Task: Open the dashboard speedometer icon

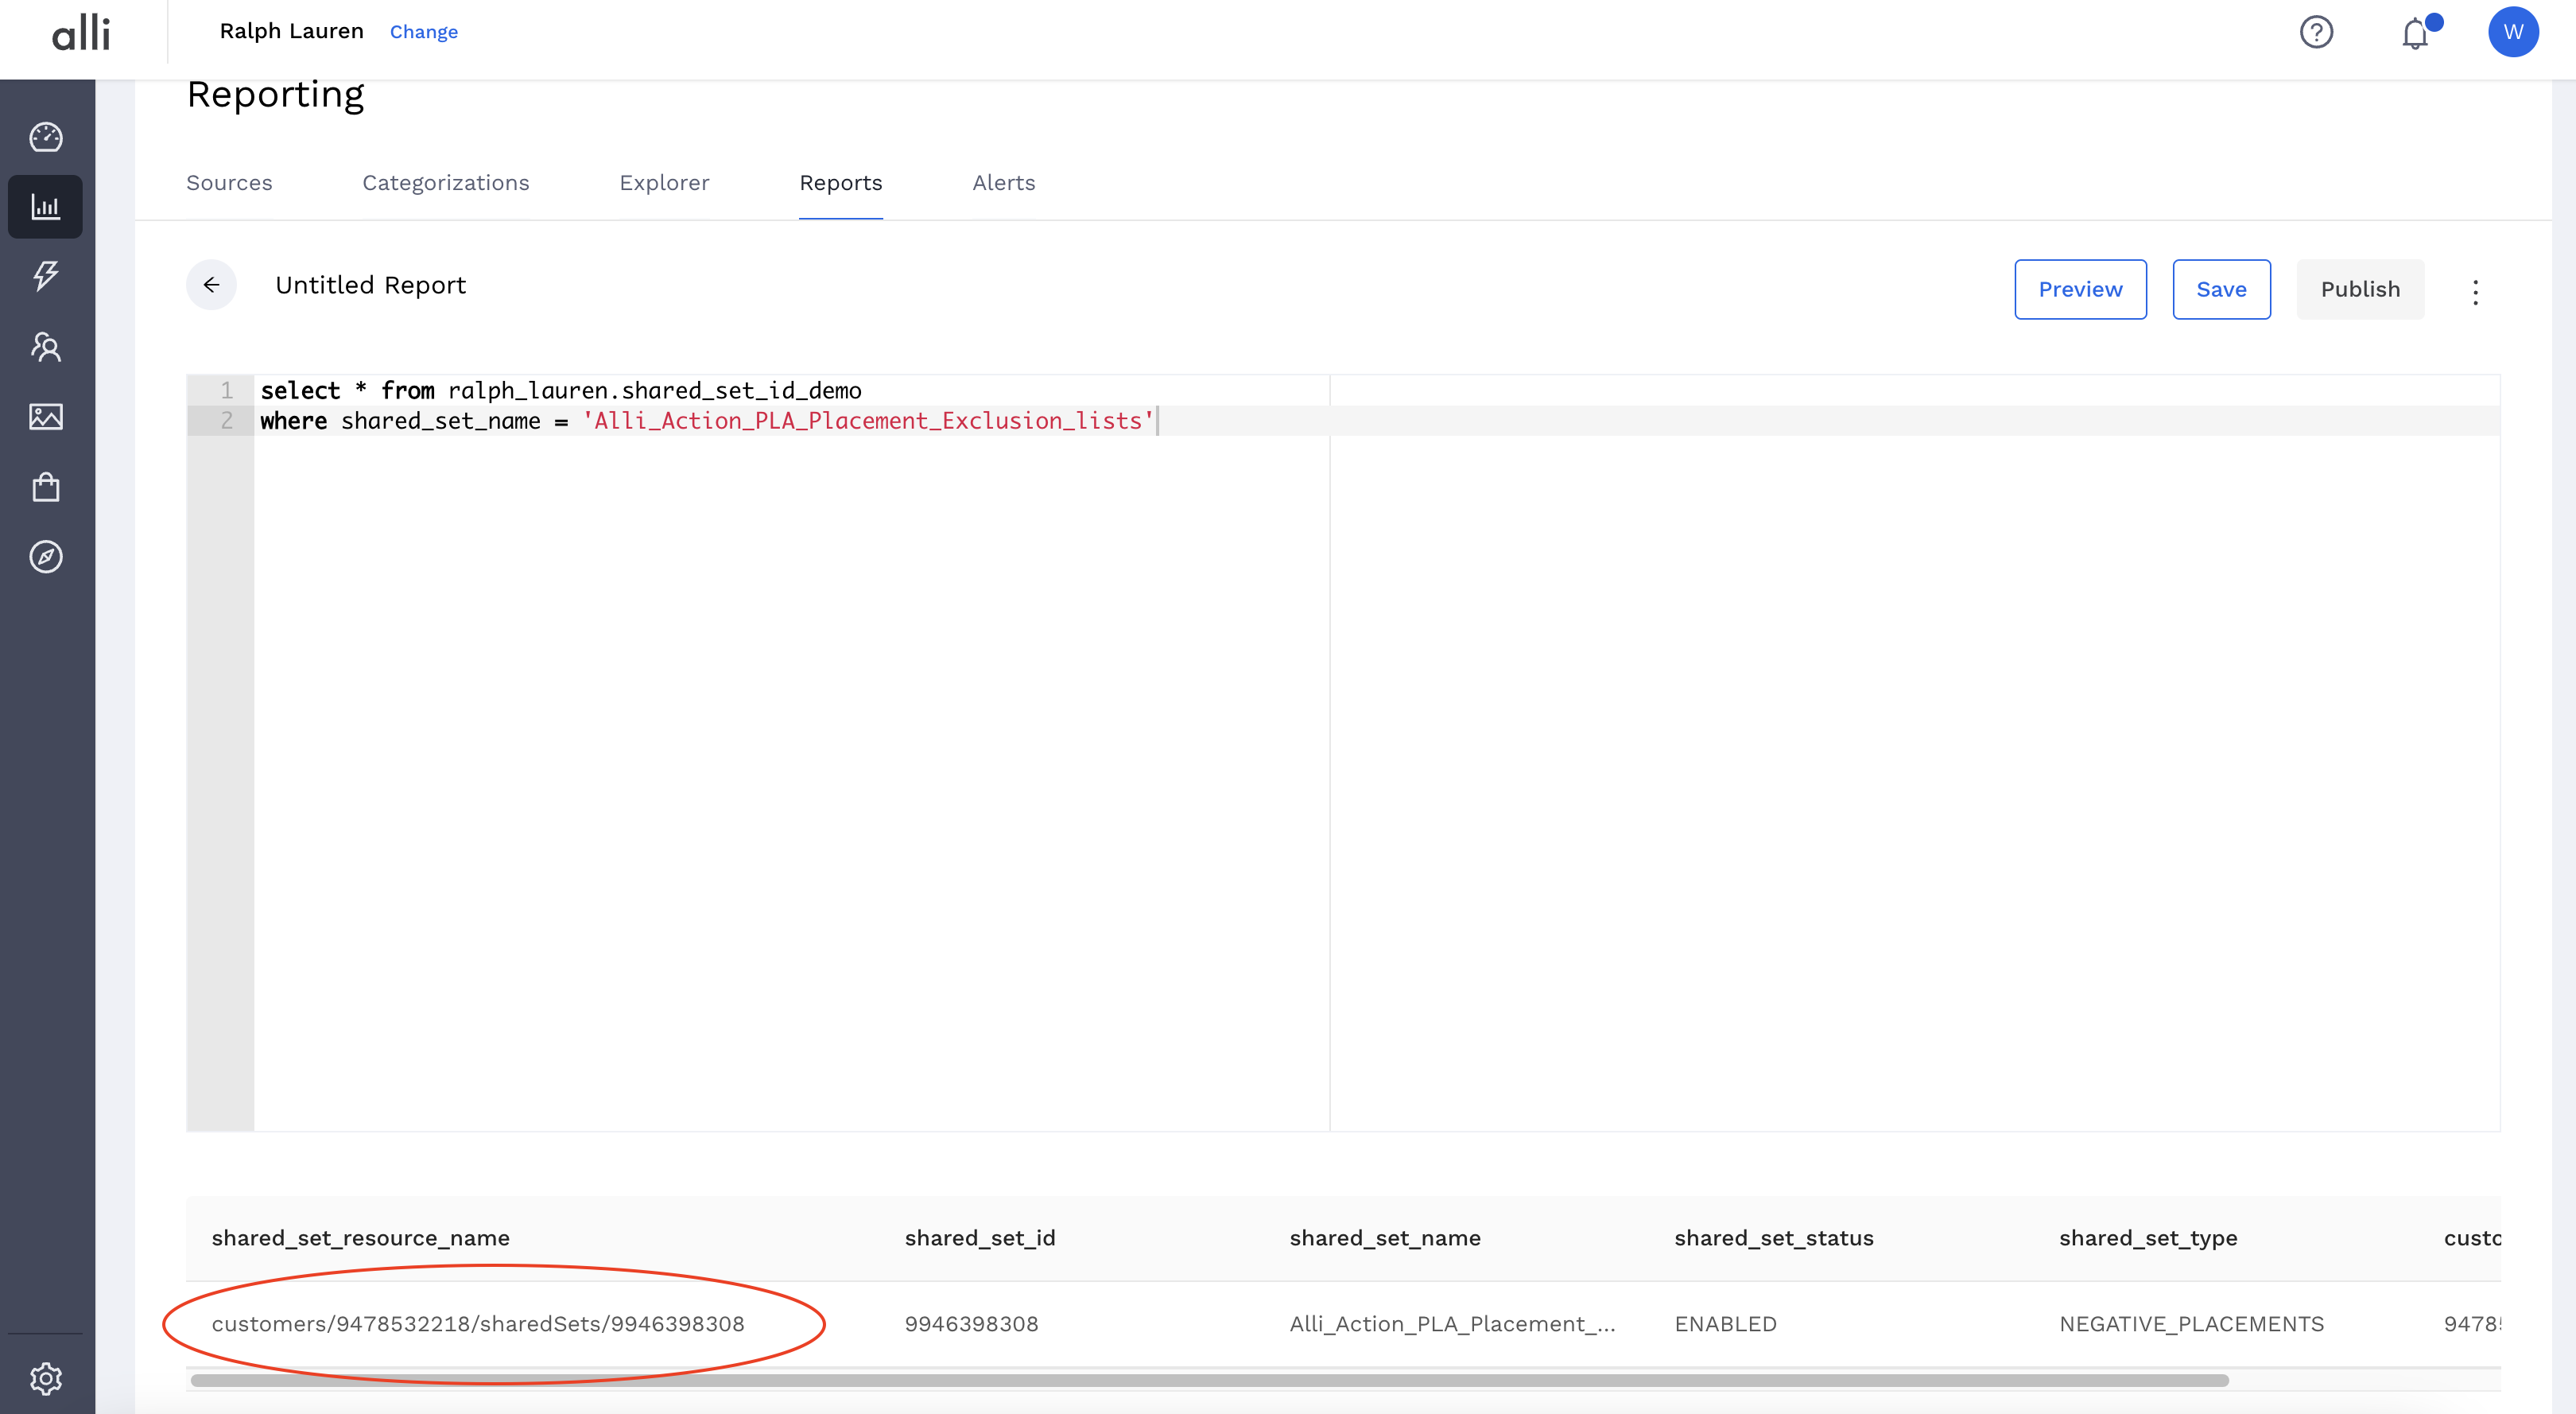Action: [45, 137]
